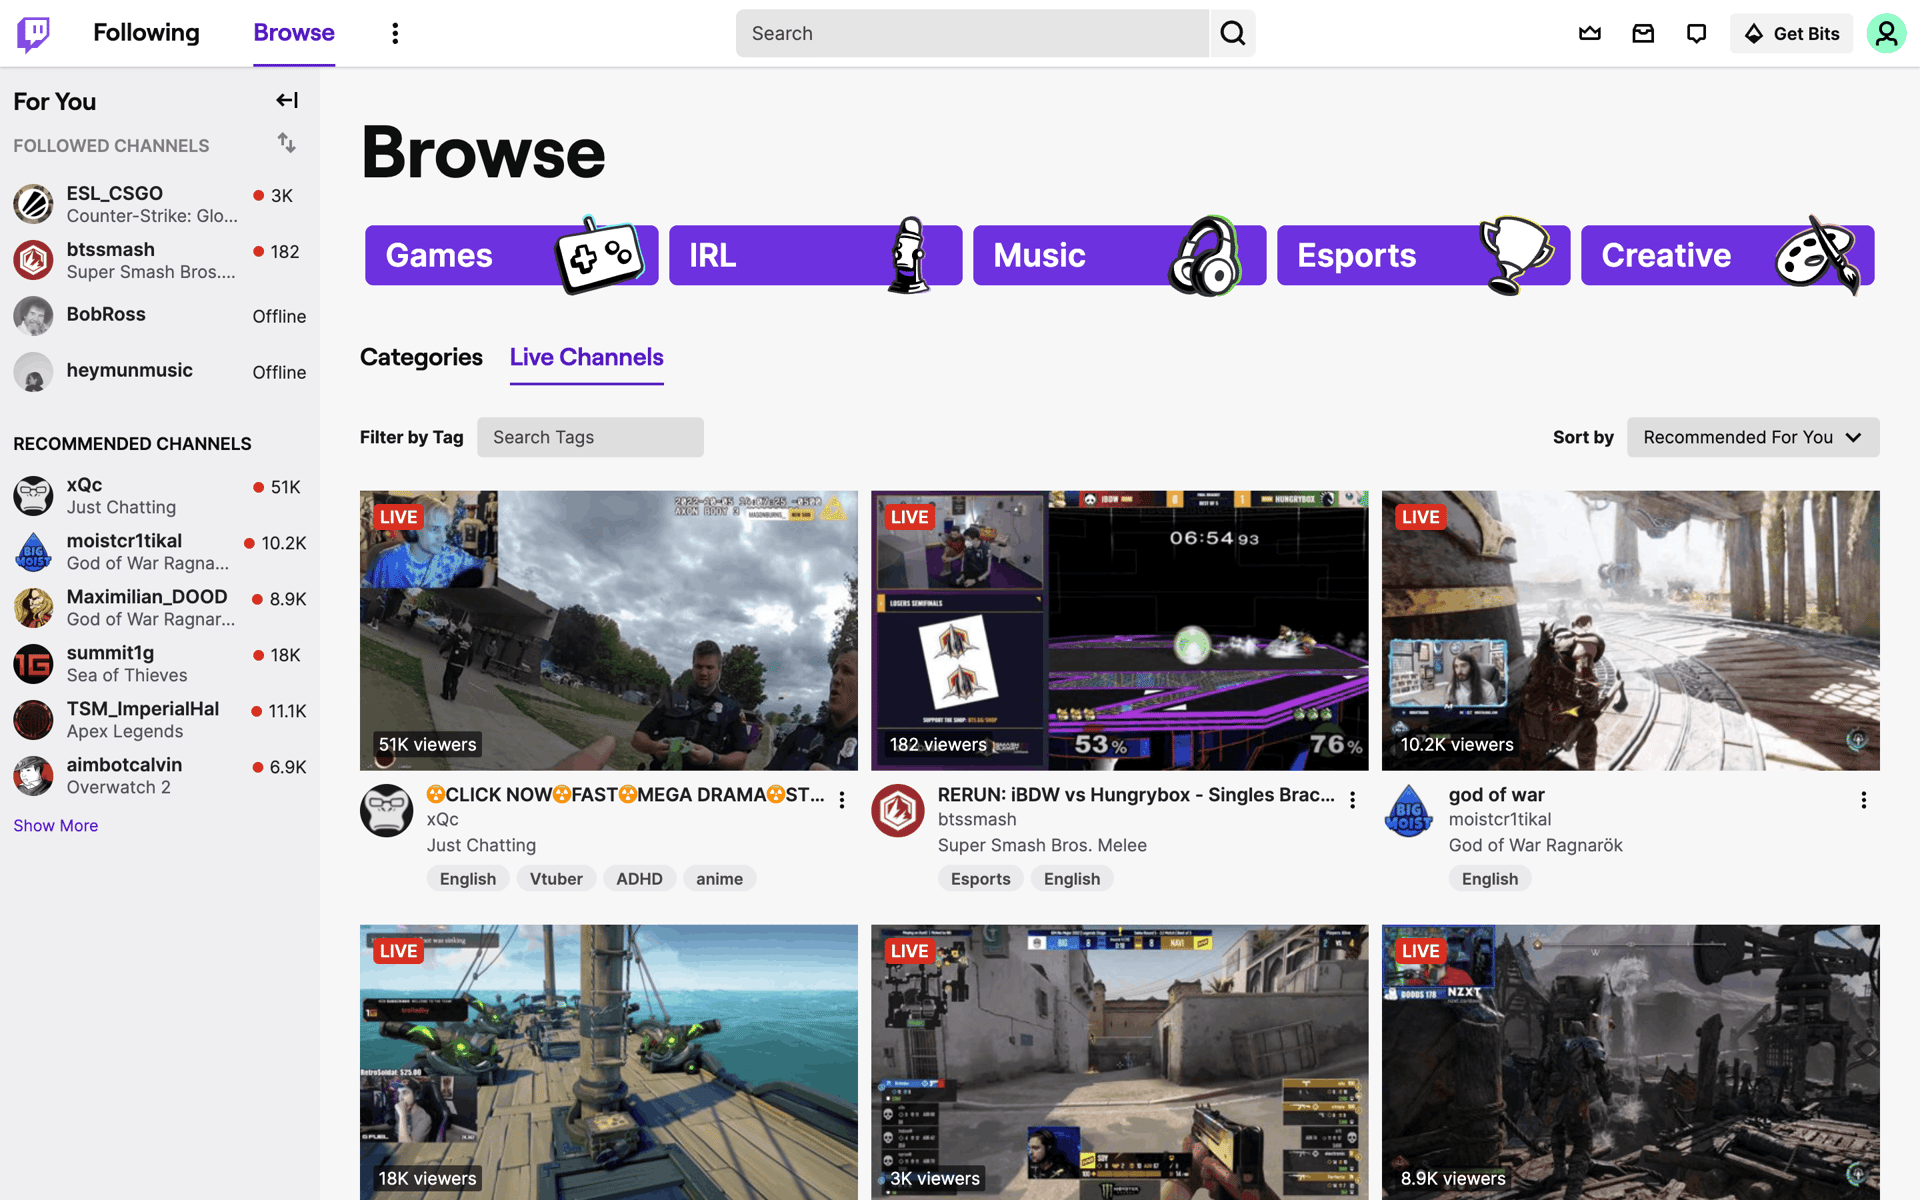Screen dimensions: 1920x1200
Task: Click moistcr1tikal avatar under stream card
Action: pos(1409,810)
